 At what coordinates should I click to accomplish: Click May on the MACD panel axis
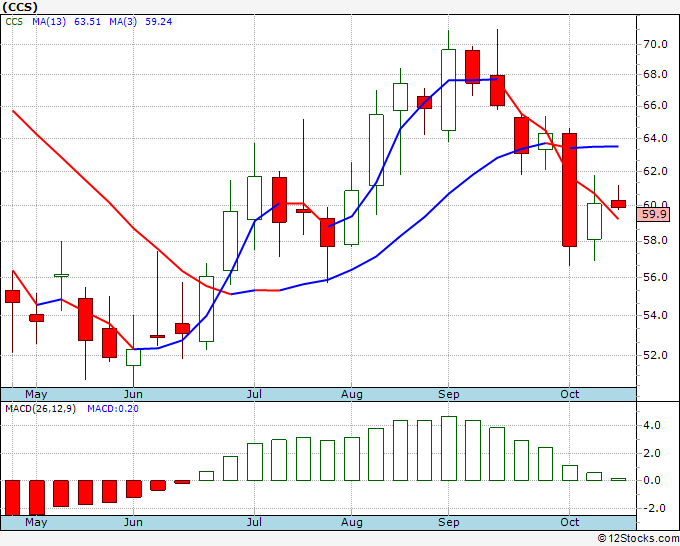tap(36, 522)
